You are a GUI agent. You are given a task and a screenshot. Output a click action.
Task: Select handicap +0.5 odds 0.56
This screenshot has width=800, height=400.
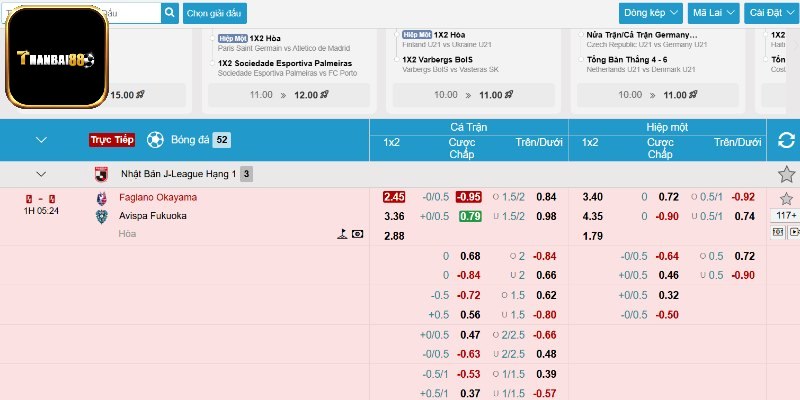click(470, 315)
